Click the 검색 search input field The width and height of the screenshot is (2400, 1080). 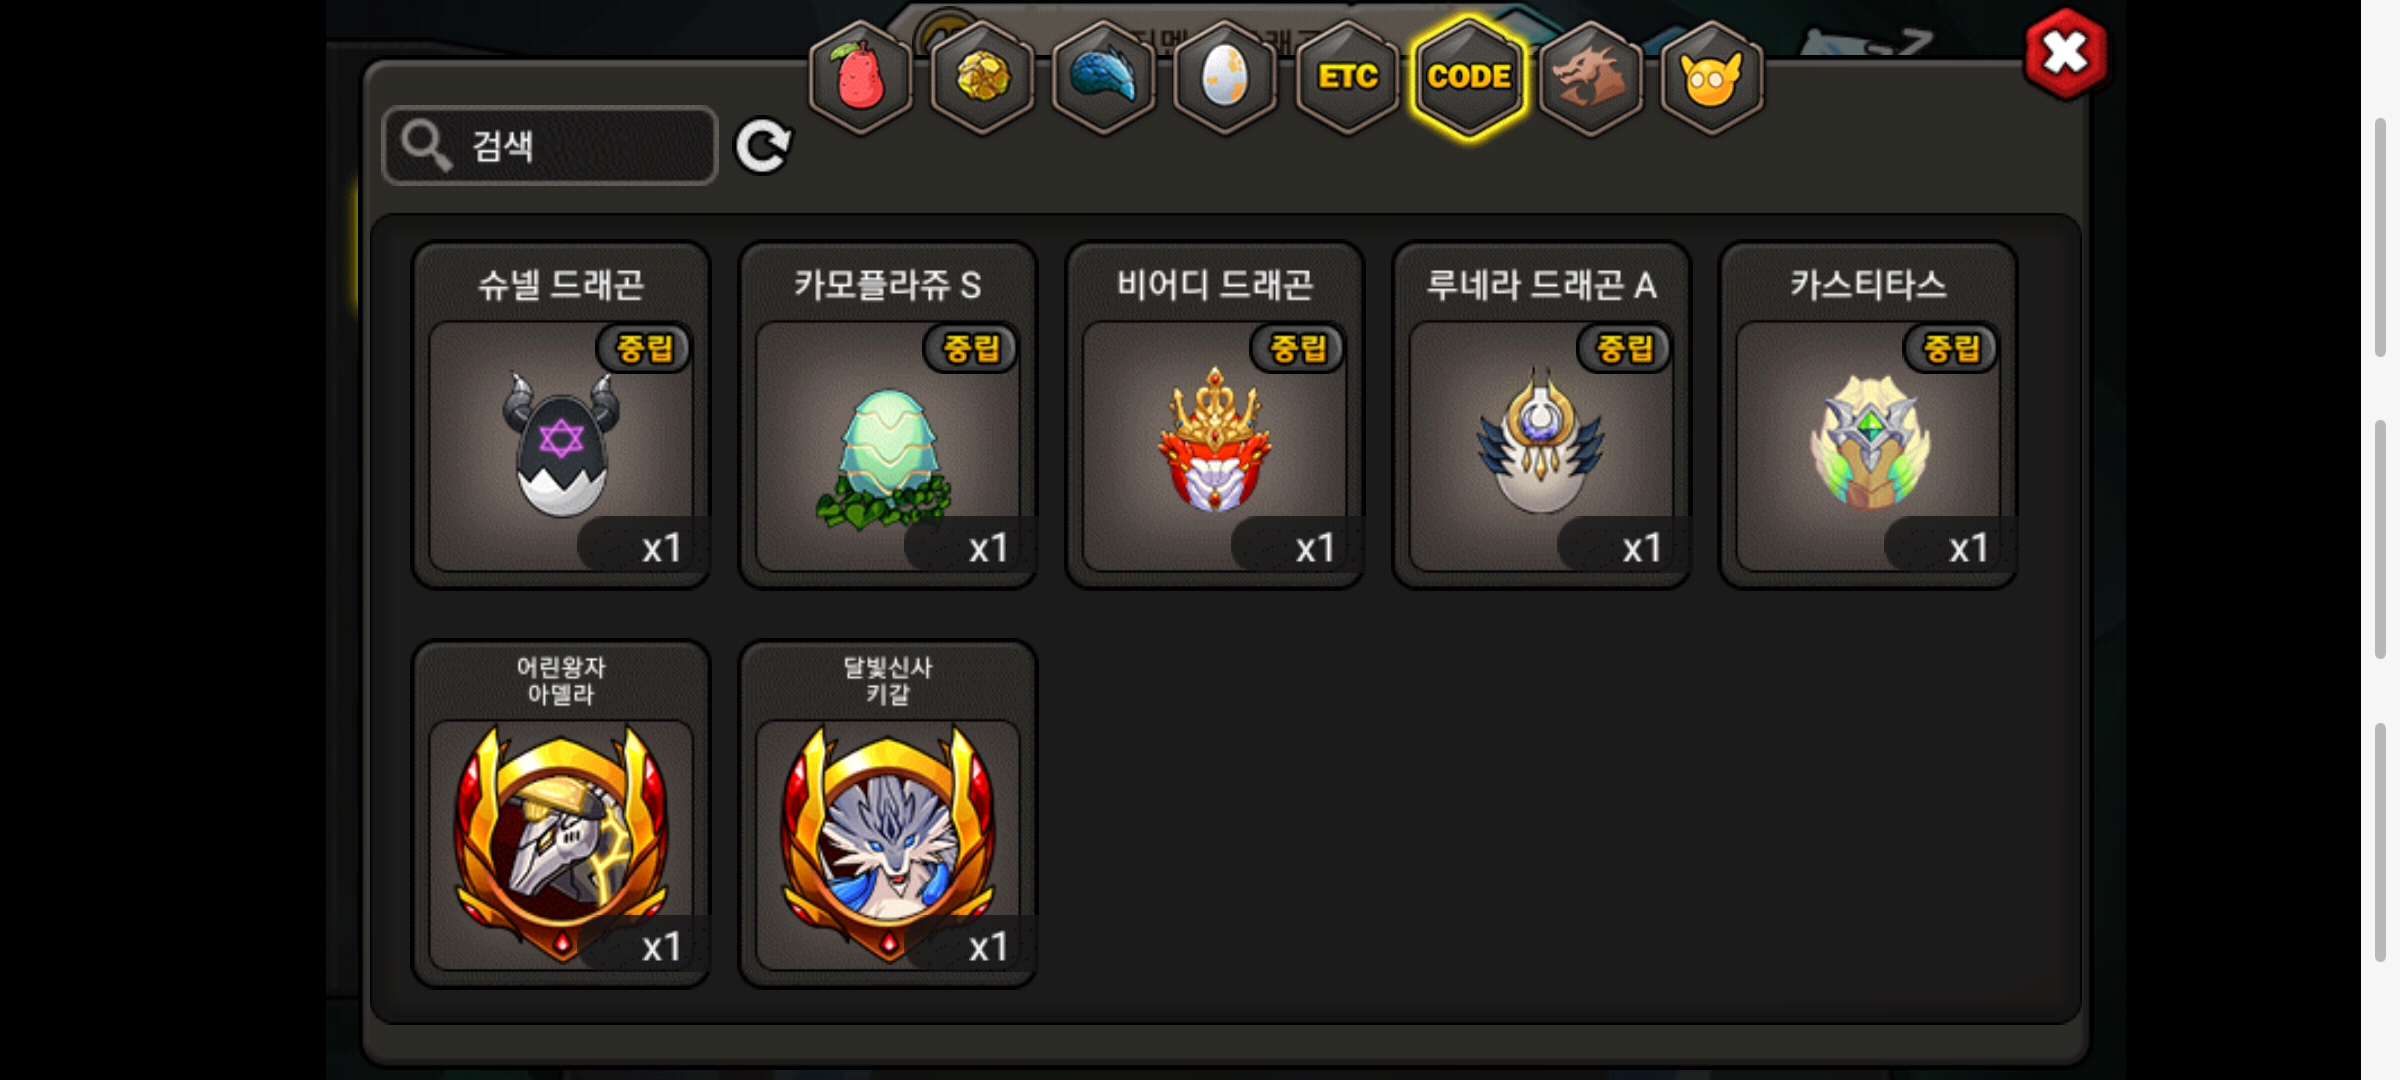pos(550,146)
